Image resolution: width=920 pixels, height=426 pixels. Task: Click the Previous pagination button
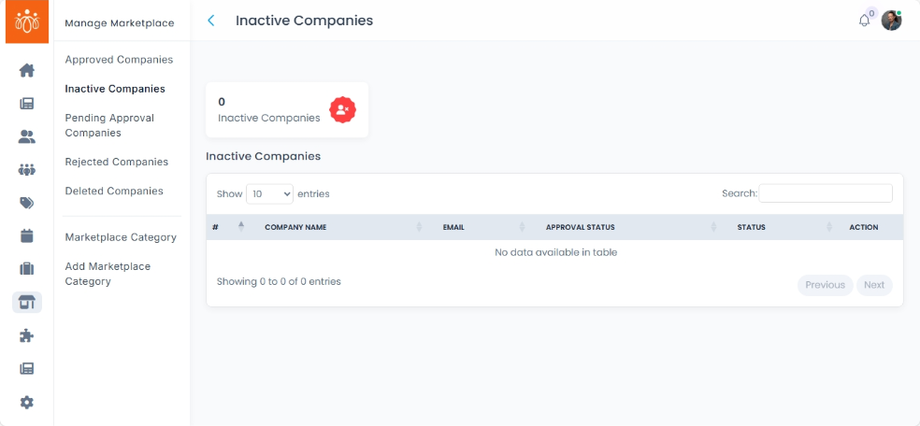(x=825, y=285)
